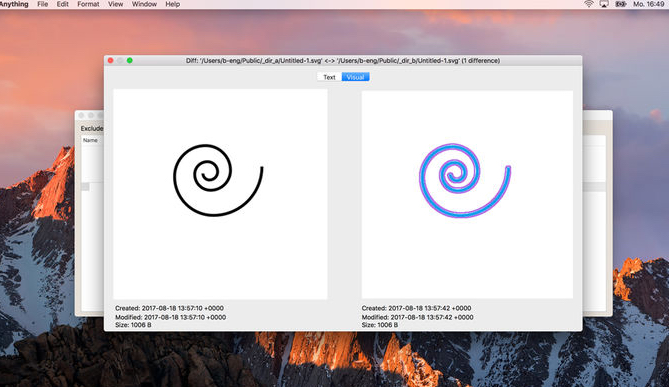Close the Diff window with red button

(x=111, y=61)
